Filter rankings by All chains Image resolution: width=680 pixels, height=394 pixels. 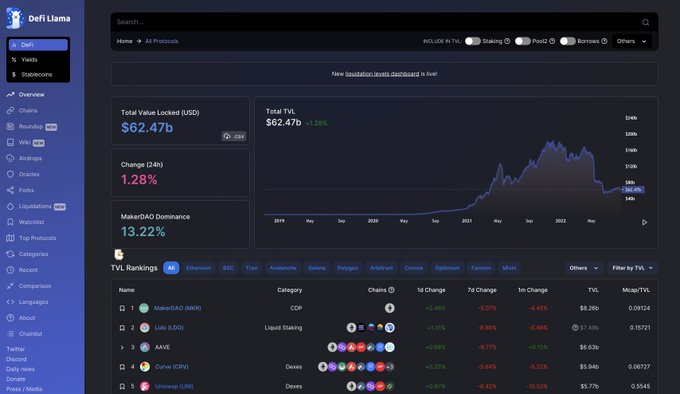[x=171, y=268]
